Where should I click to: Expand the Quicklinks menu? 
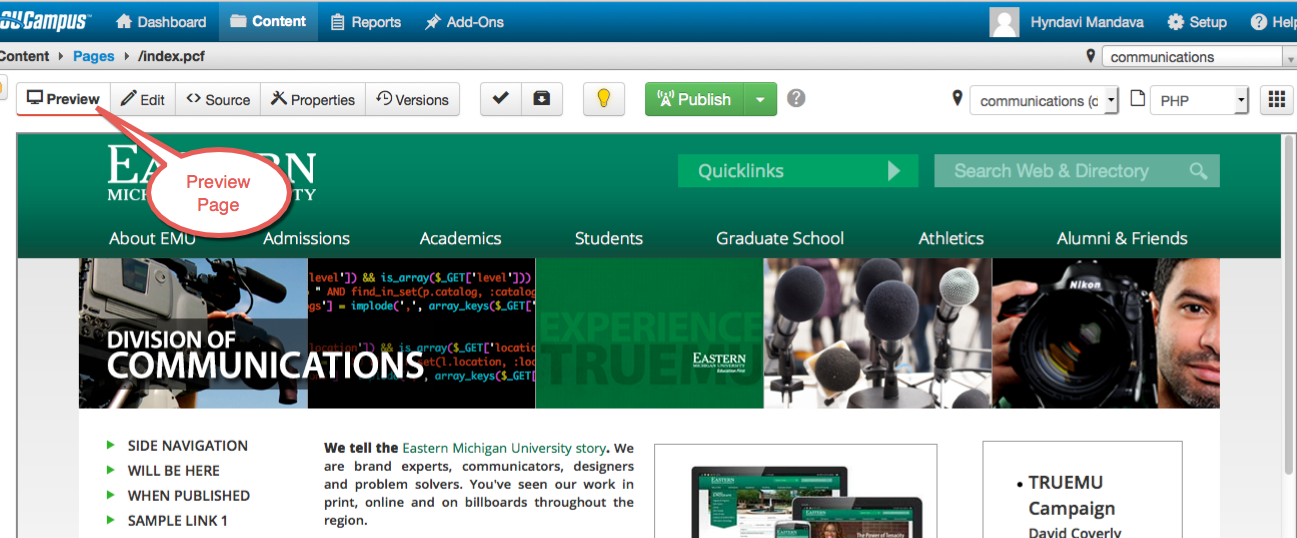tap(797, 171)
